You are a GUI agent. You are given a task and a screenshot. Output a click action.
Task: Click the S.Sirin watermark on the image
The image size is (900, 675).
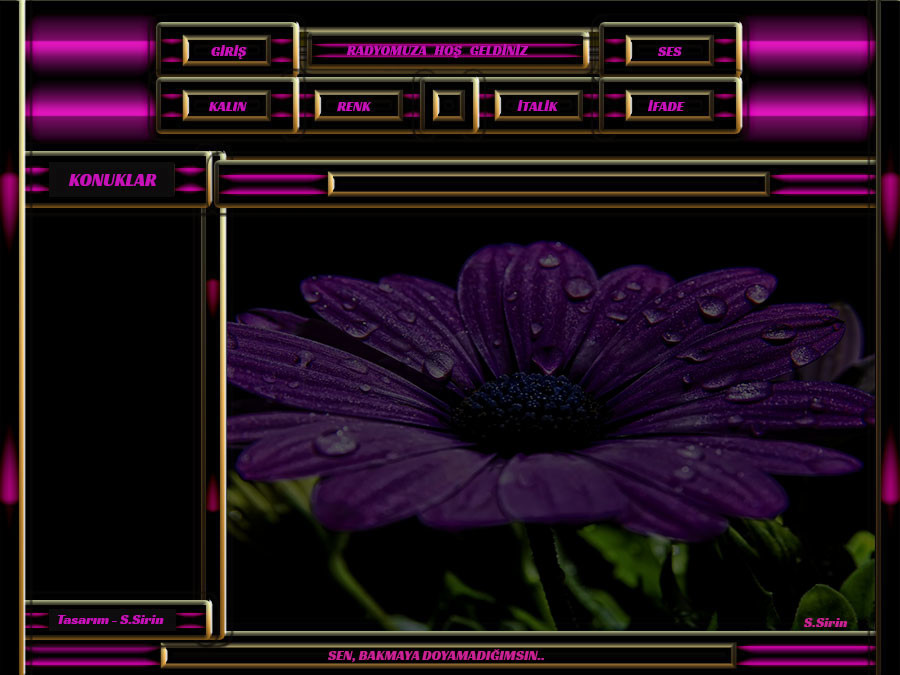tap(825, 623)
